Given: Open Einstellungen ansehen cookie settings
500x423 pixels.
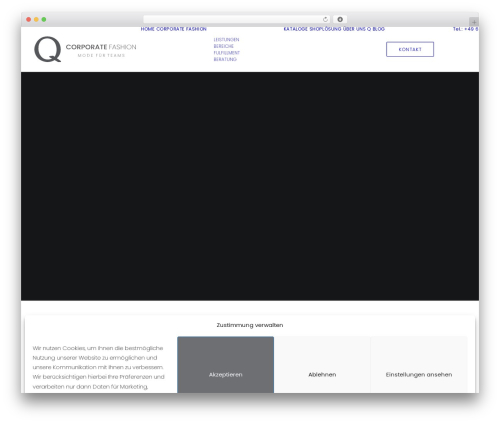Looking at the screenshot, I should (419, 365).
